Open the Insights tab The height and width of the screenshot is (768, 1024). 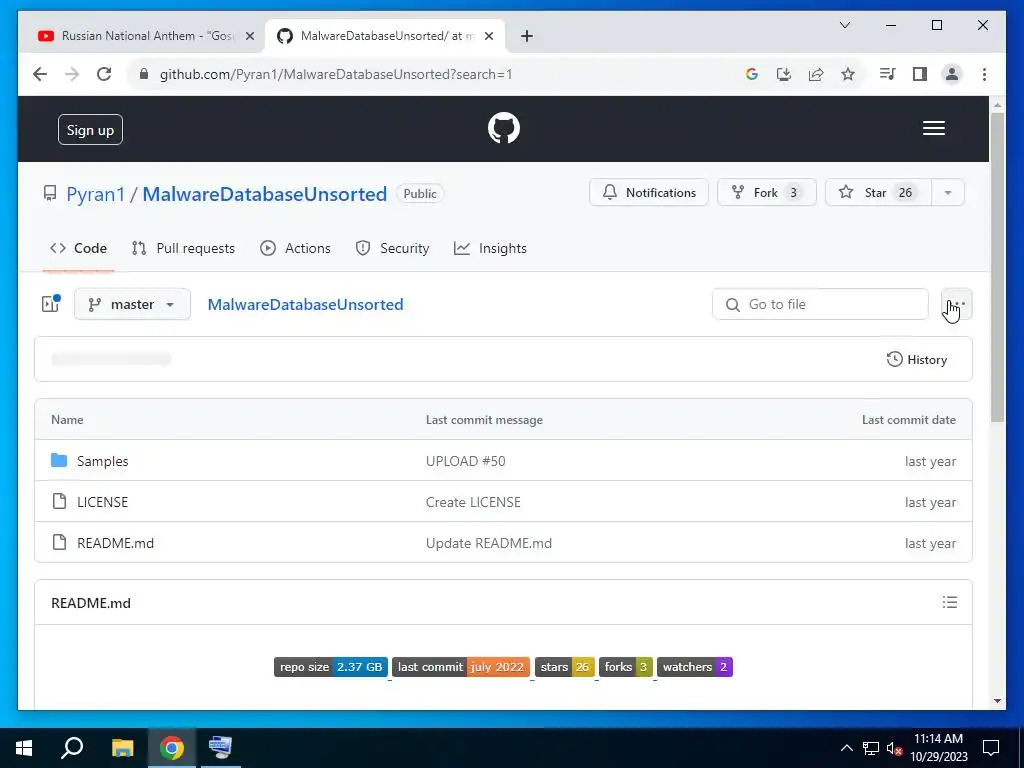pos(490,248)
